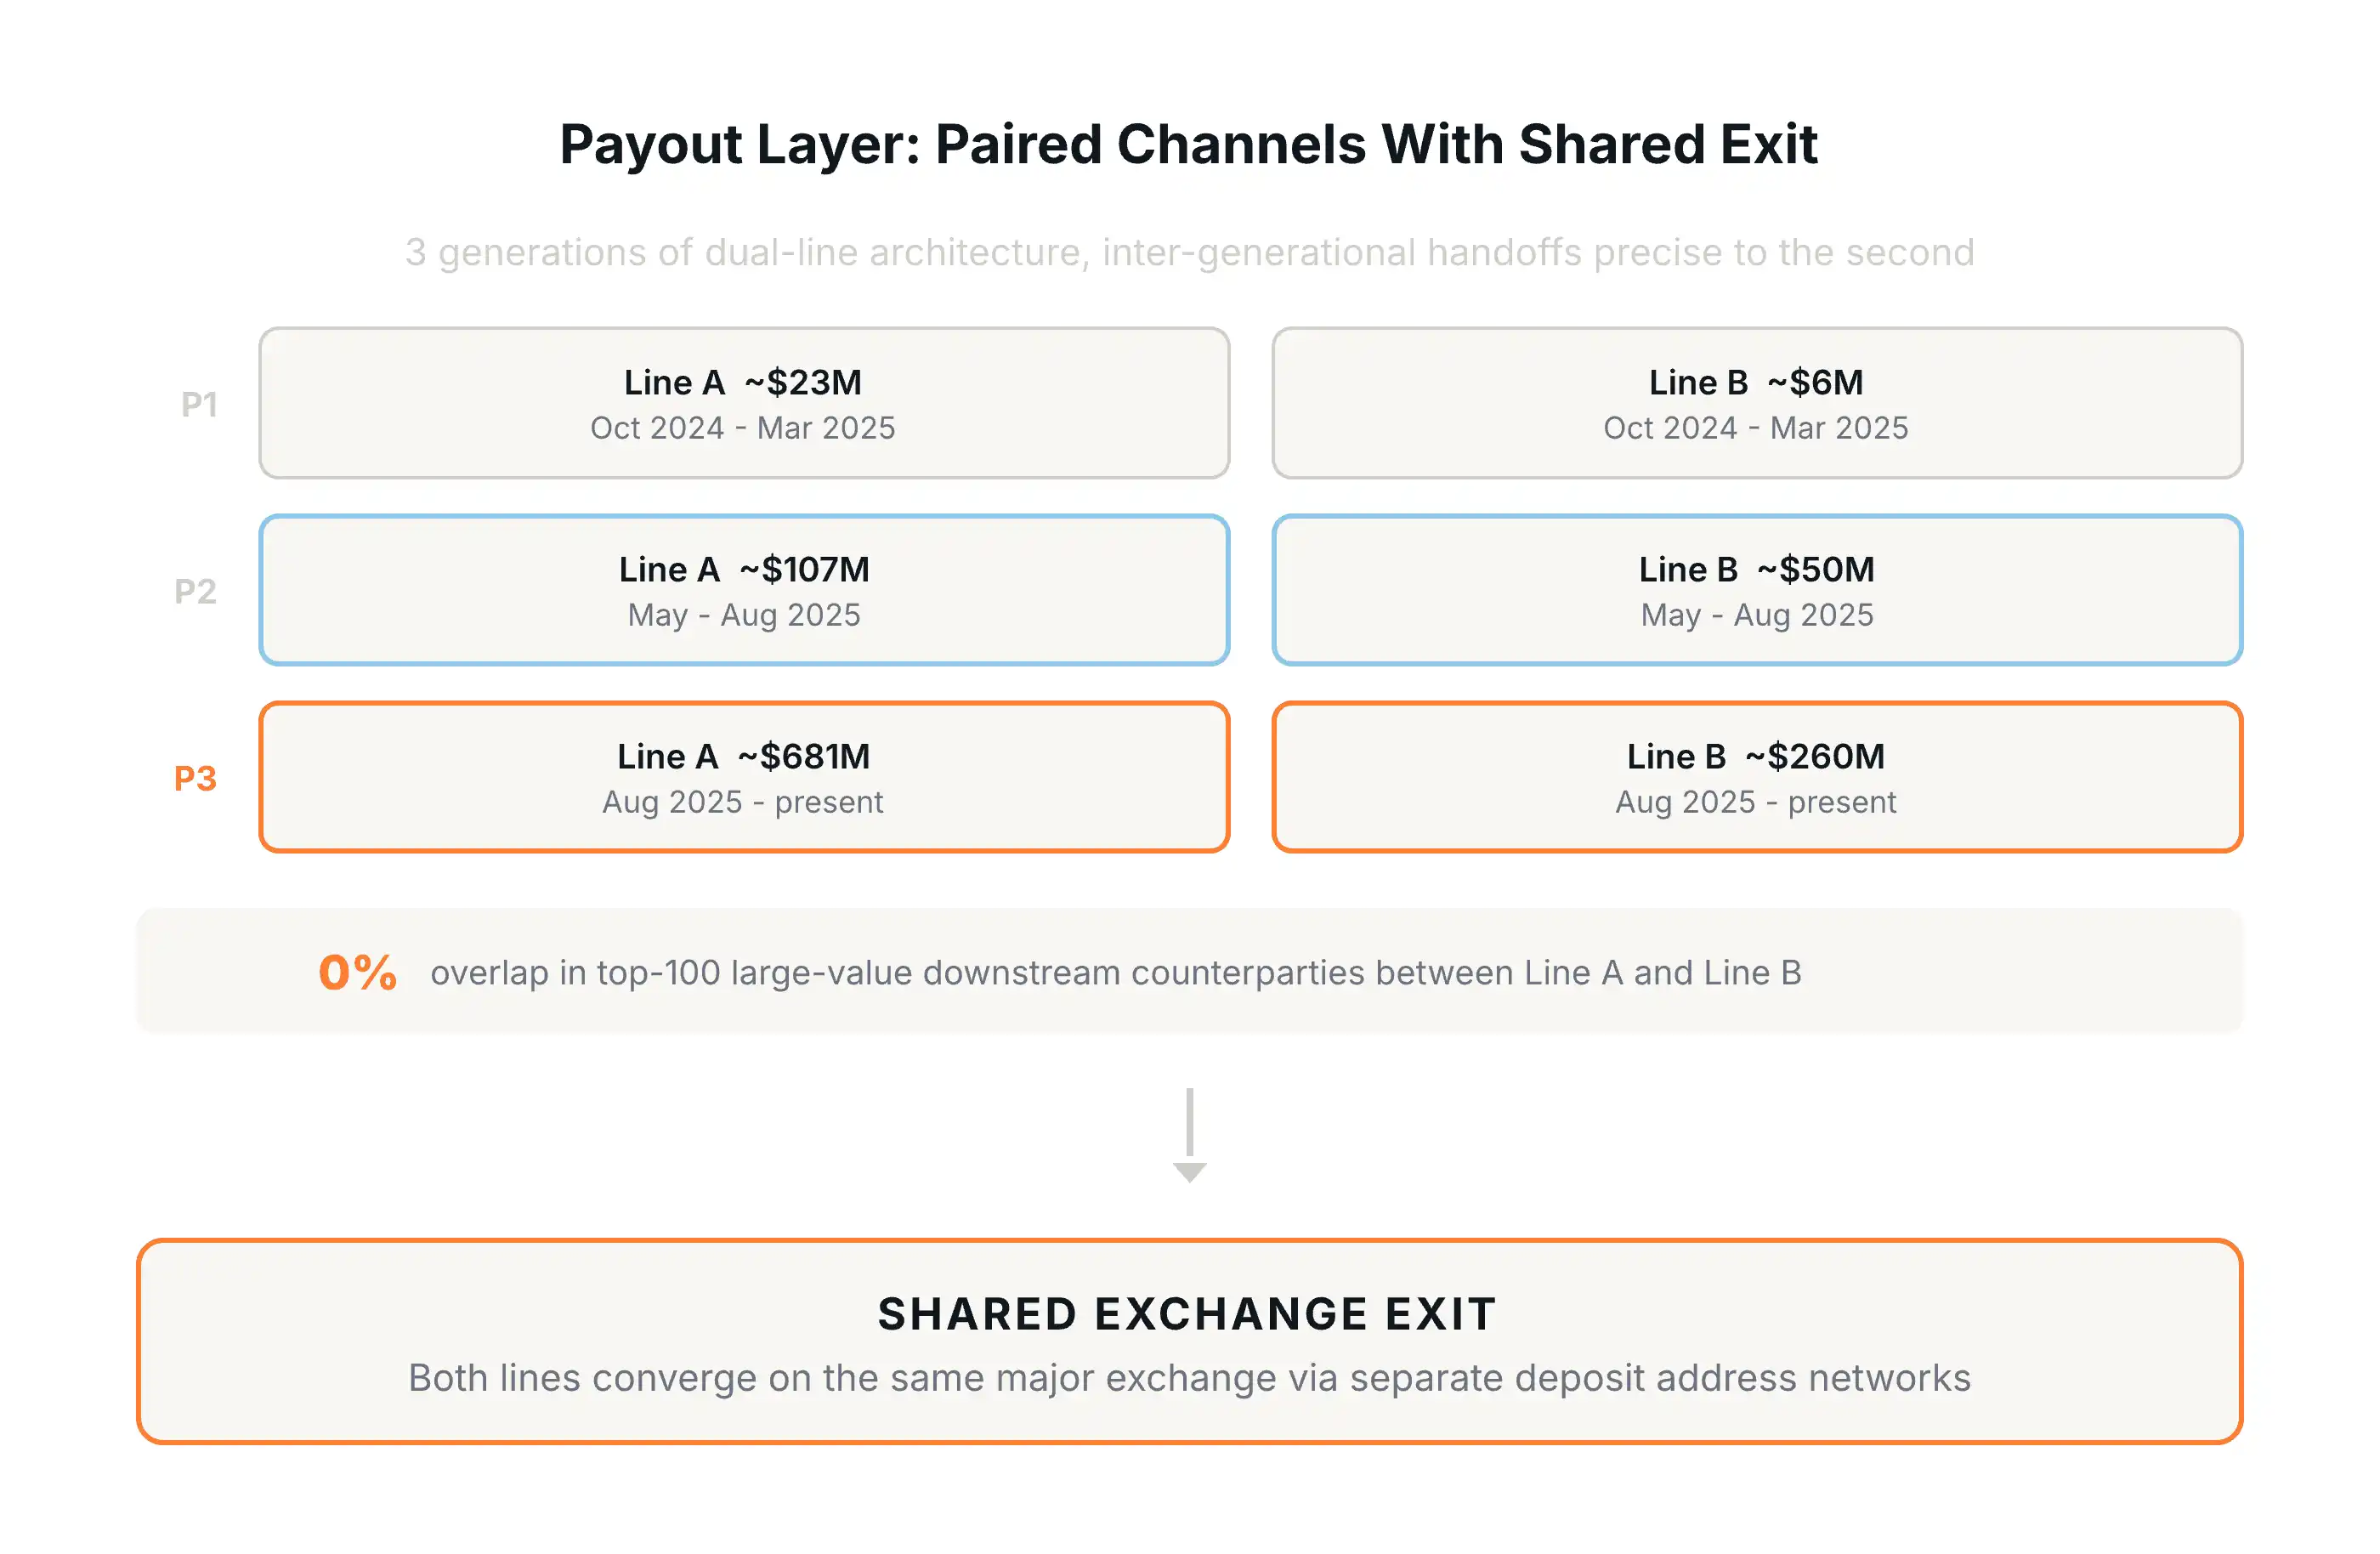Click the blue Line A ~$107M box
Image resolution: width=2380 pixels, height=1554 pixels.
click(744, 589)
